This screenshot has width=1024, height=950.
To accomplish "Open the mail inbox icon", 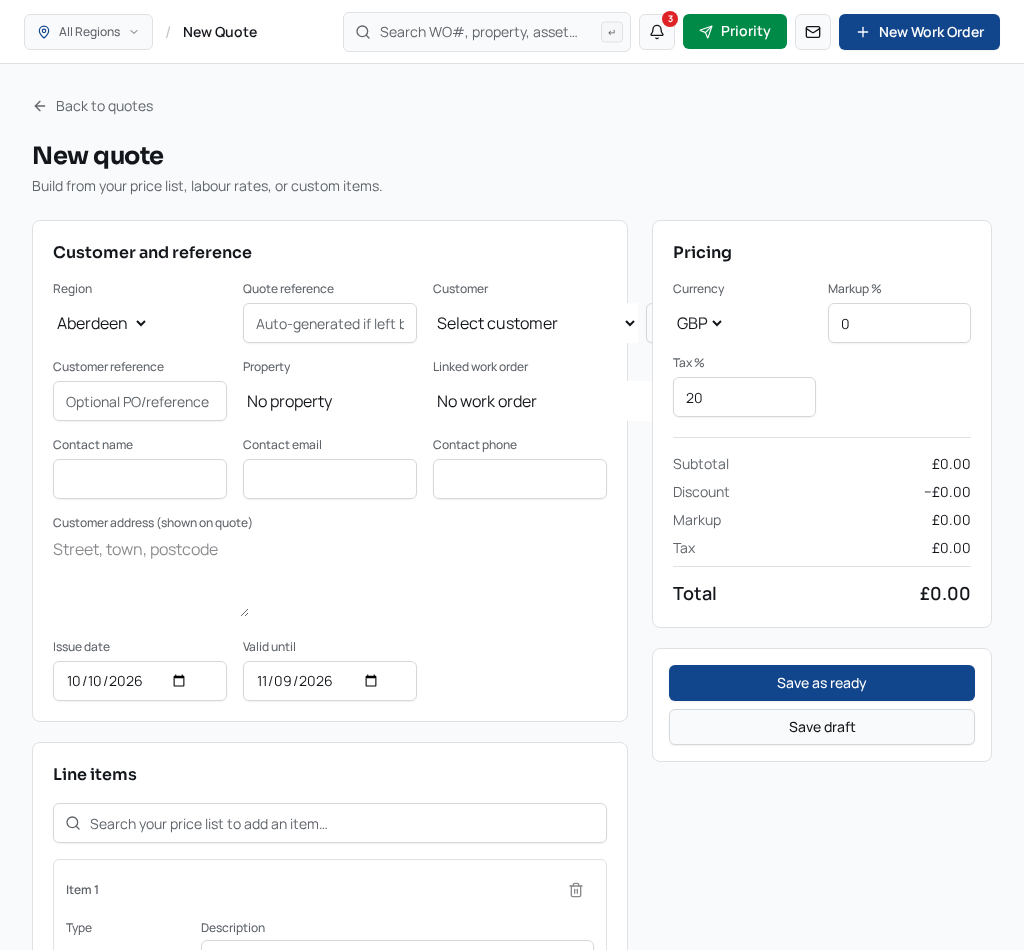I will [x=812, y=32].
